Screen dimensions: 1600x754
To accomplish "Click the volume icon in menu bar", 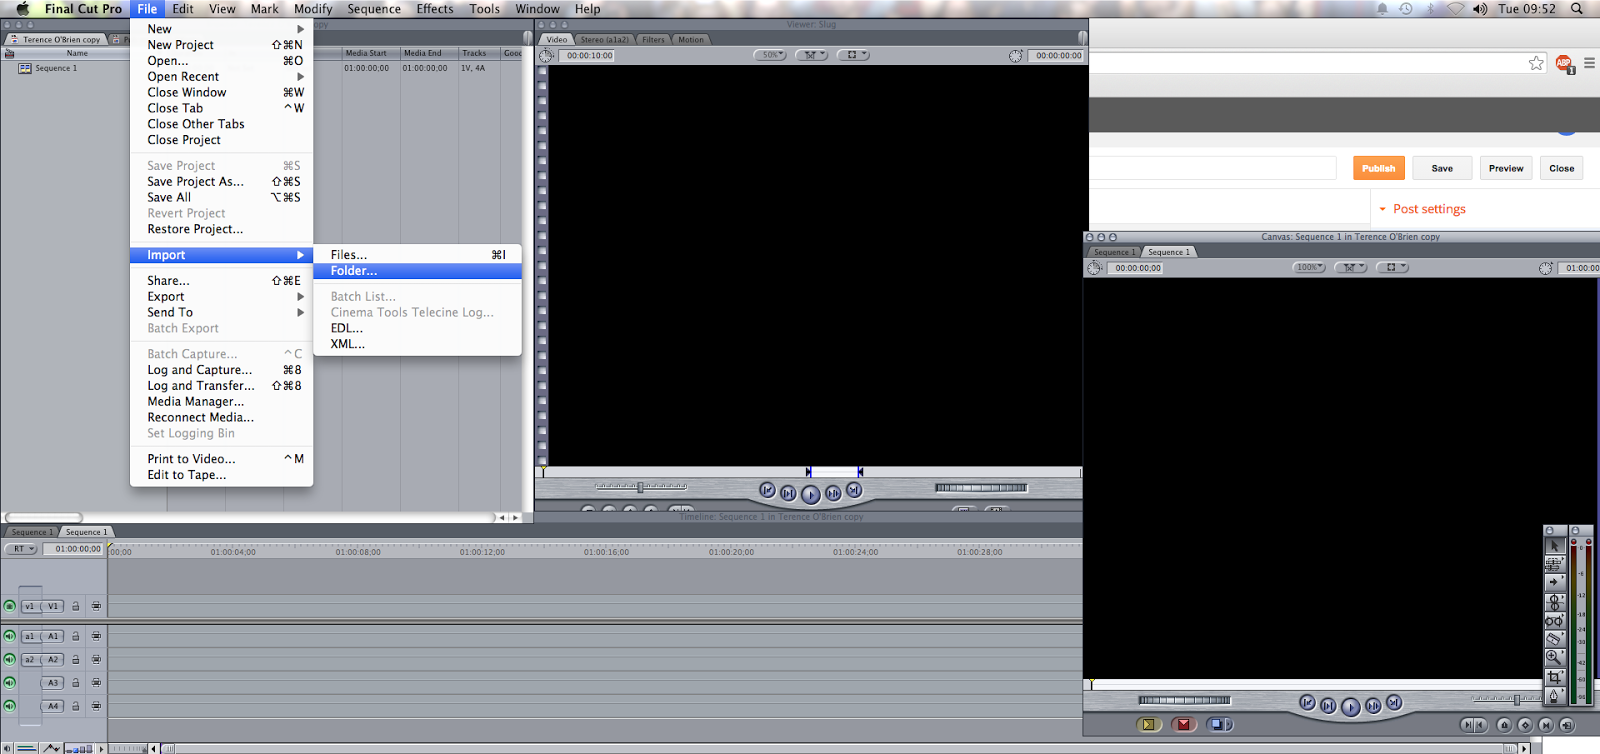I will click(1480, 8).
